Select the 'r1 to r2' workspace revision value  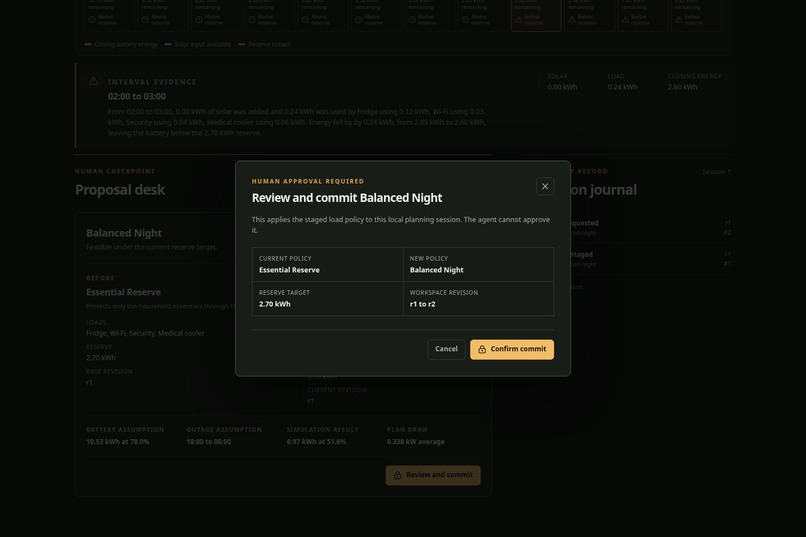pyautogui.click(x=422, y=304)
